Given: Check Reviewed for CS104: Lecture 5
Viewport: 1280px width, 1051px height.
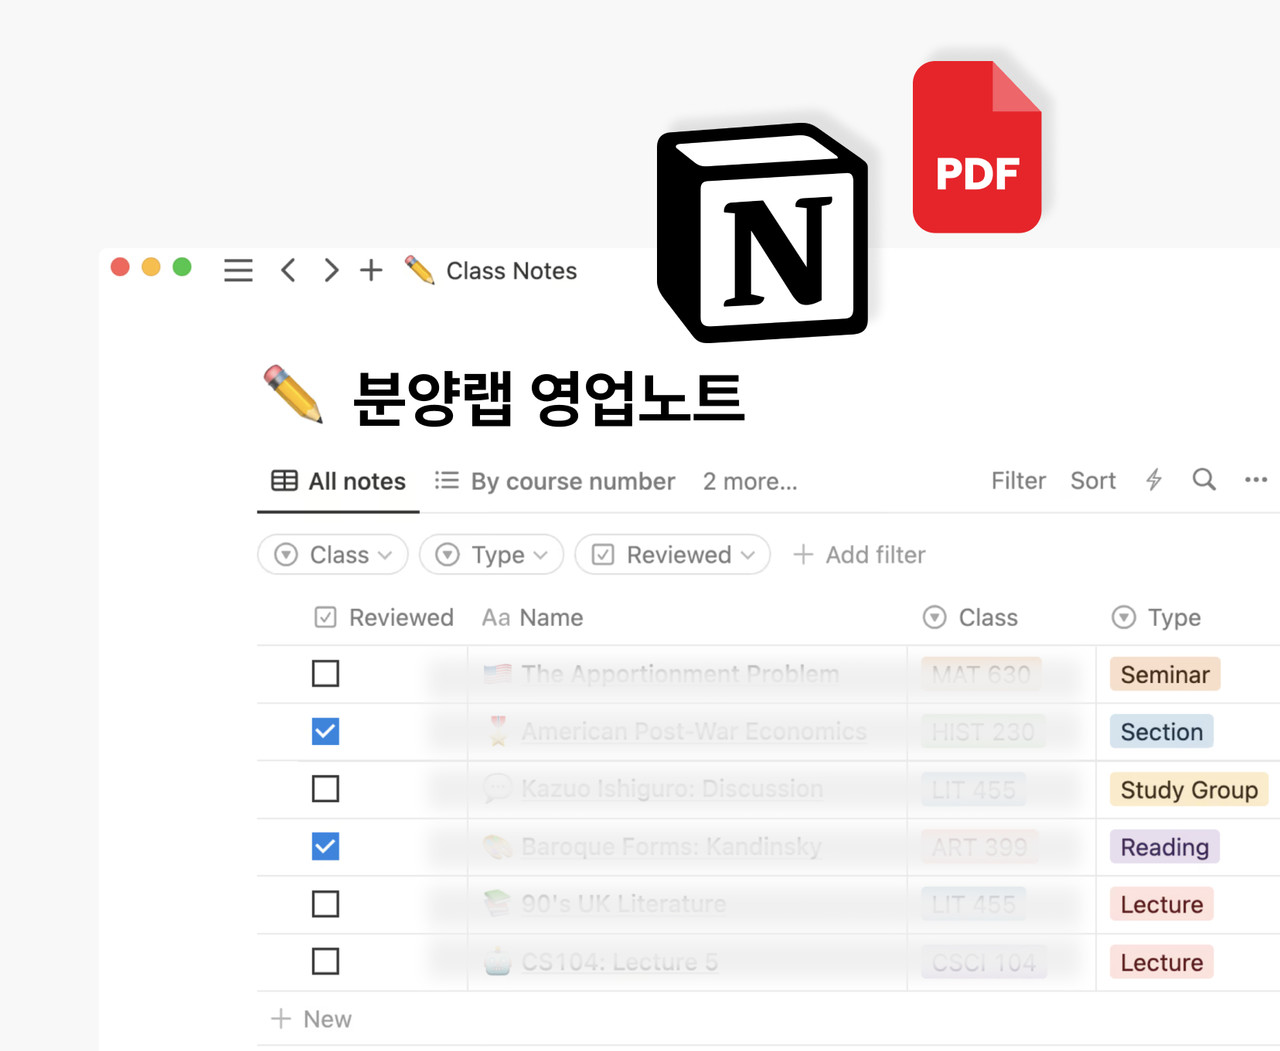Looking at the screenshot, I should [325, 961].
